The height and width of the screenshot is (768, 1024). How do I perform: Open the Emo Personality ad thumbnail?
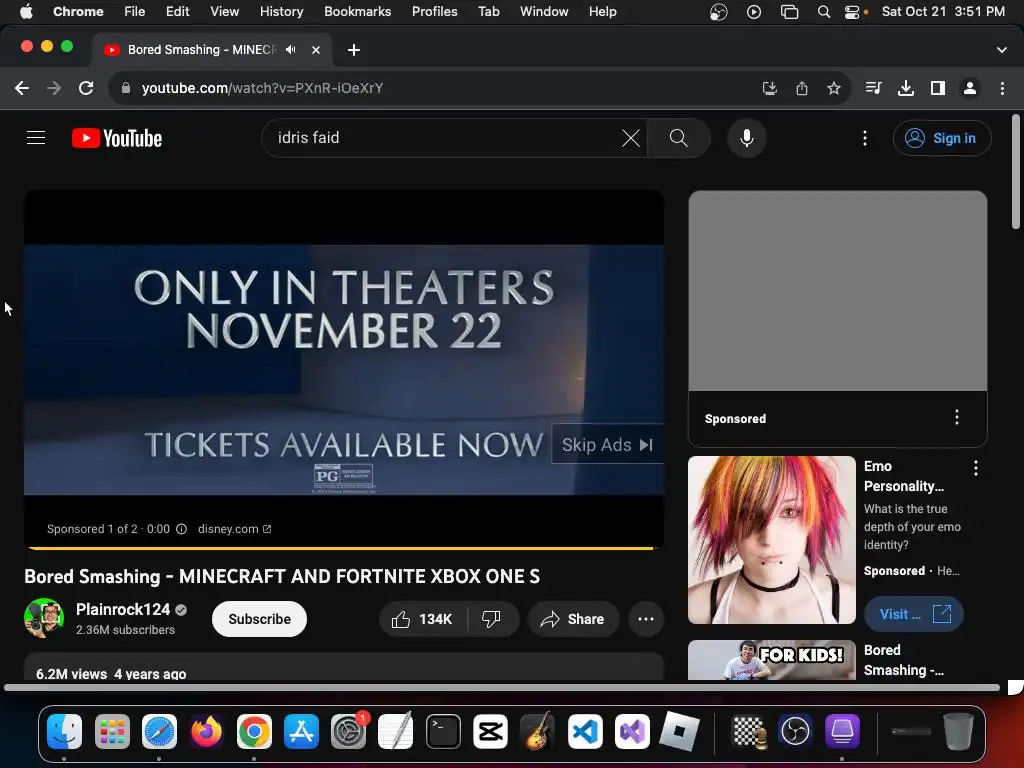tap(772, 540)
